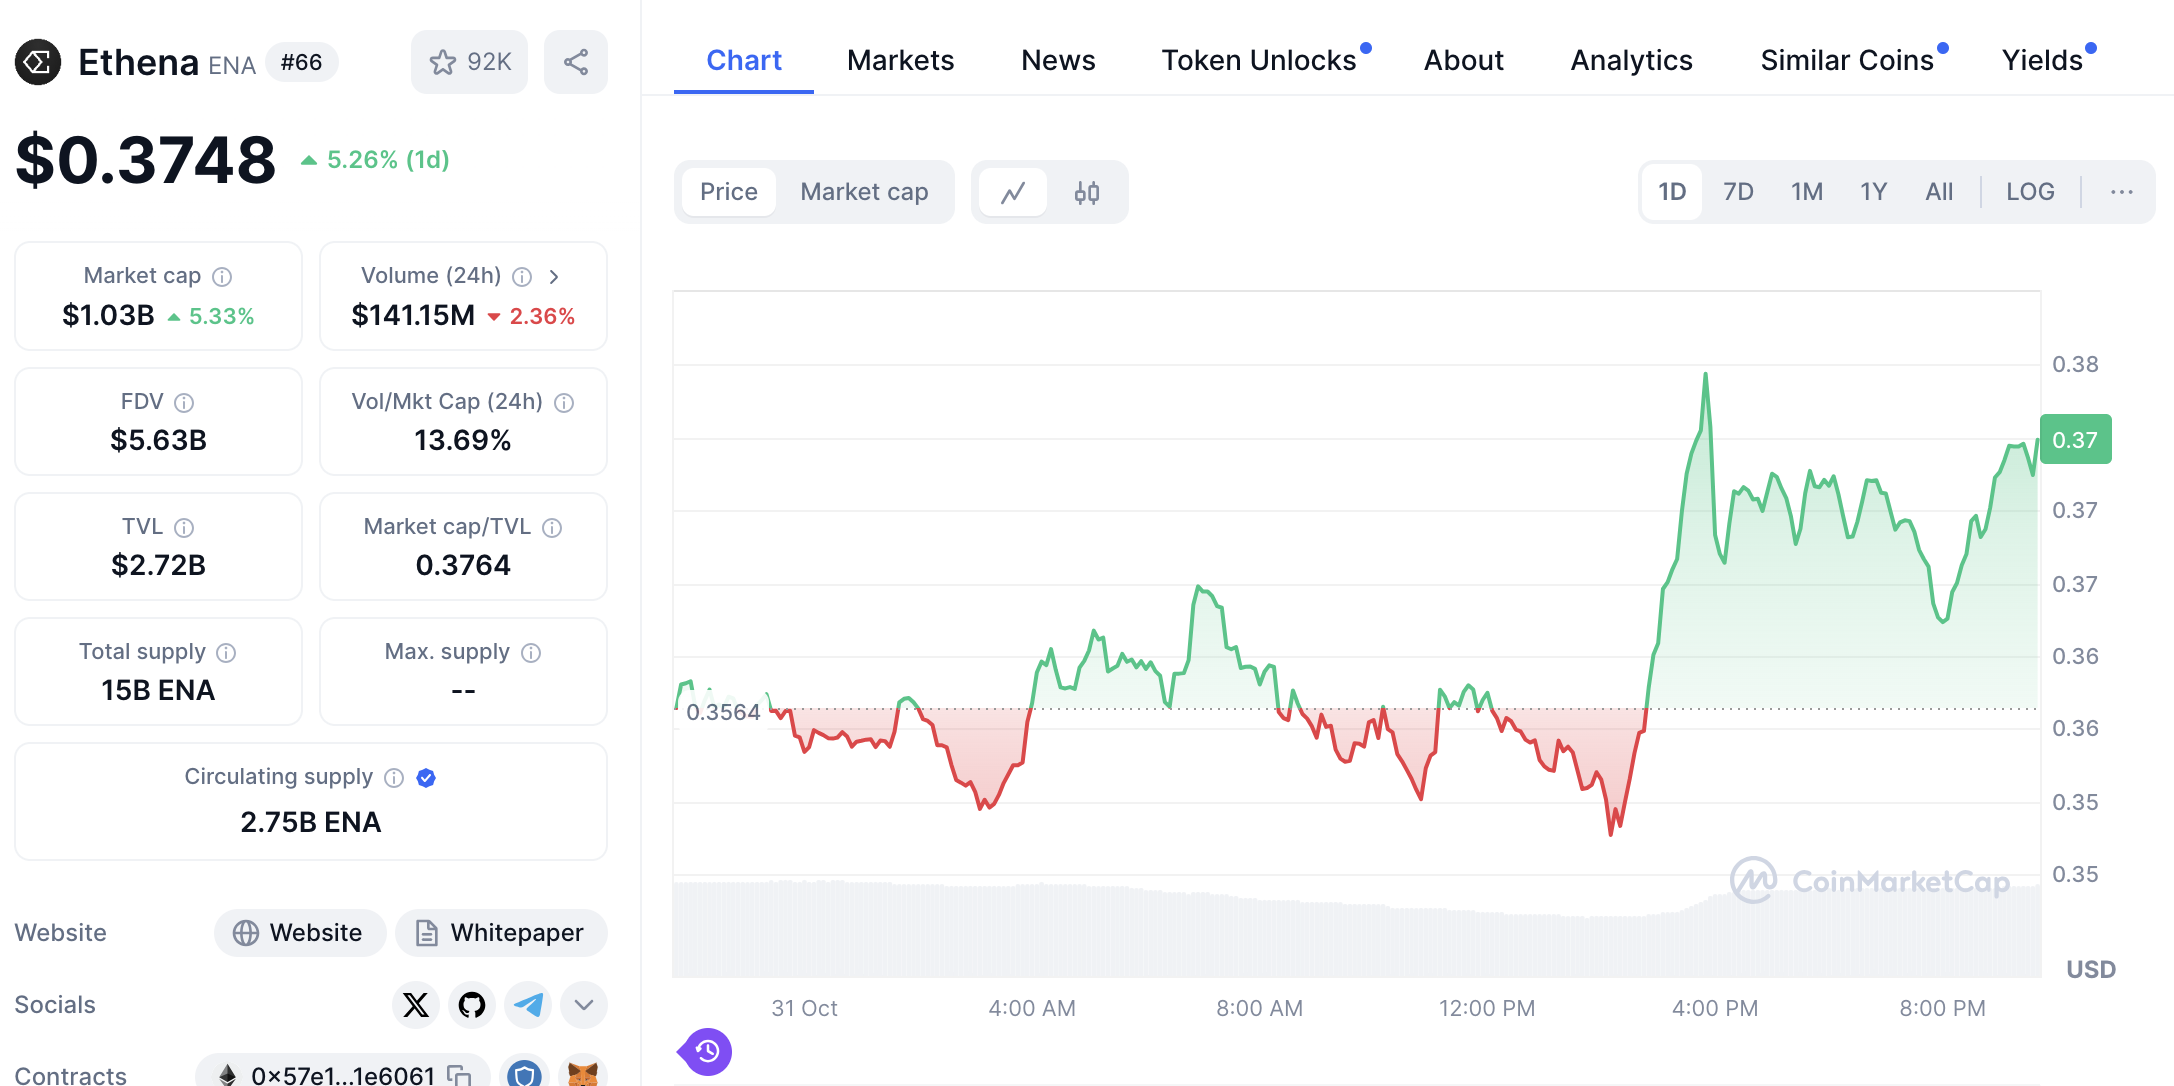This screenshot has width=2174, height=1086.
Task: Click the 4:00 PM time axis label
Action: (1714, 1008)
